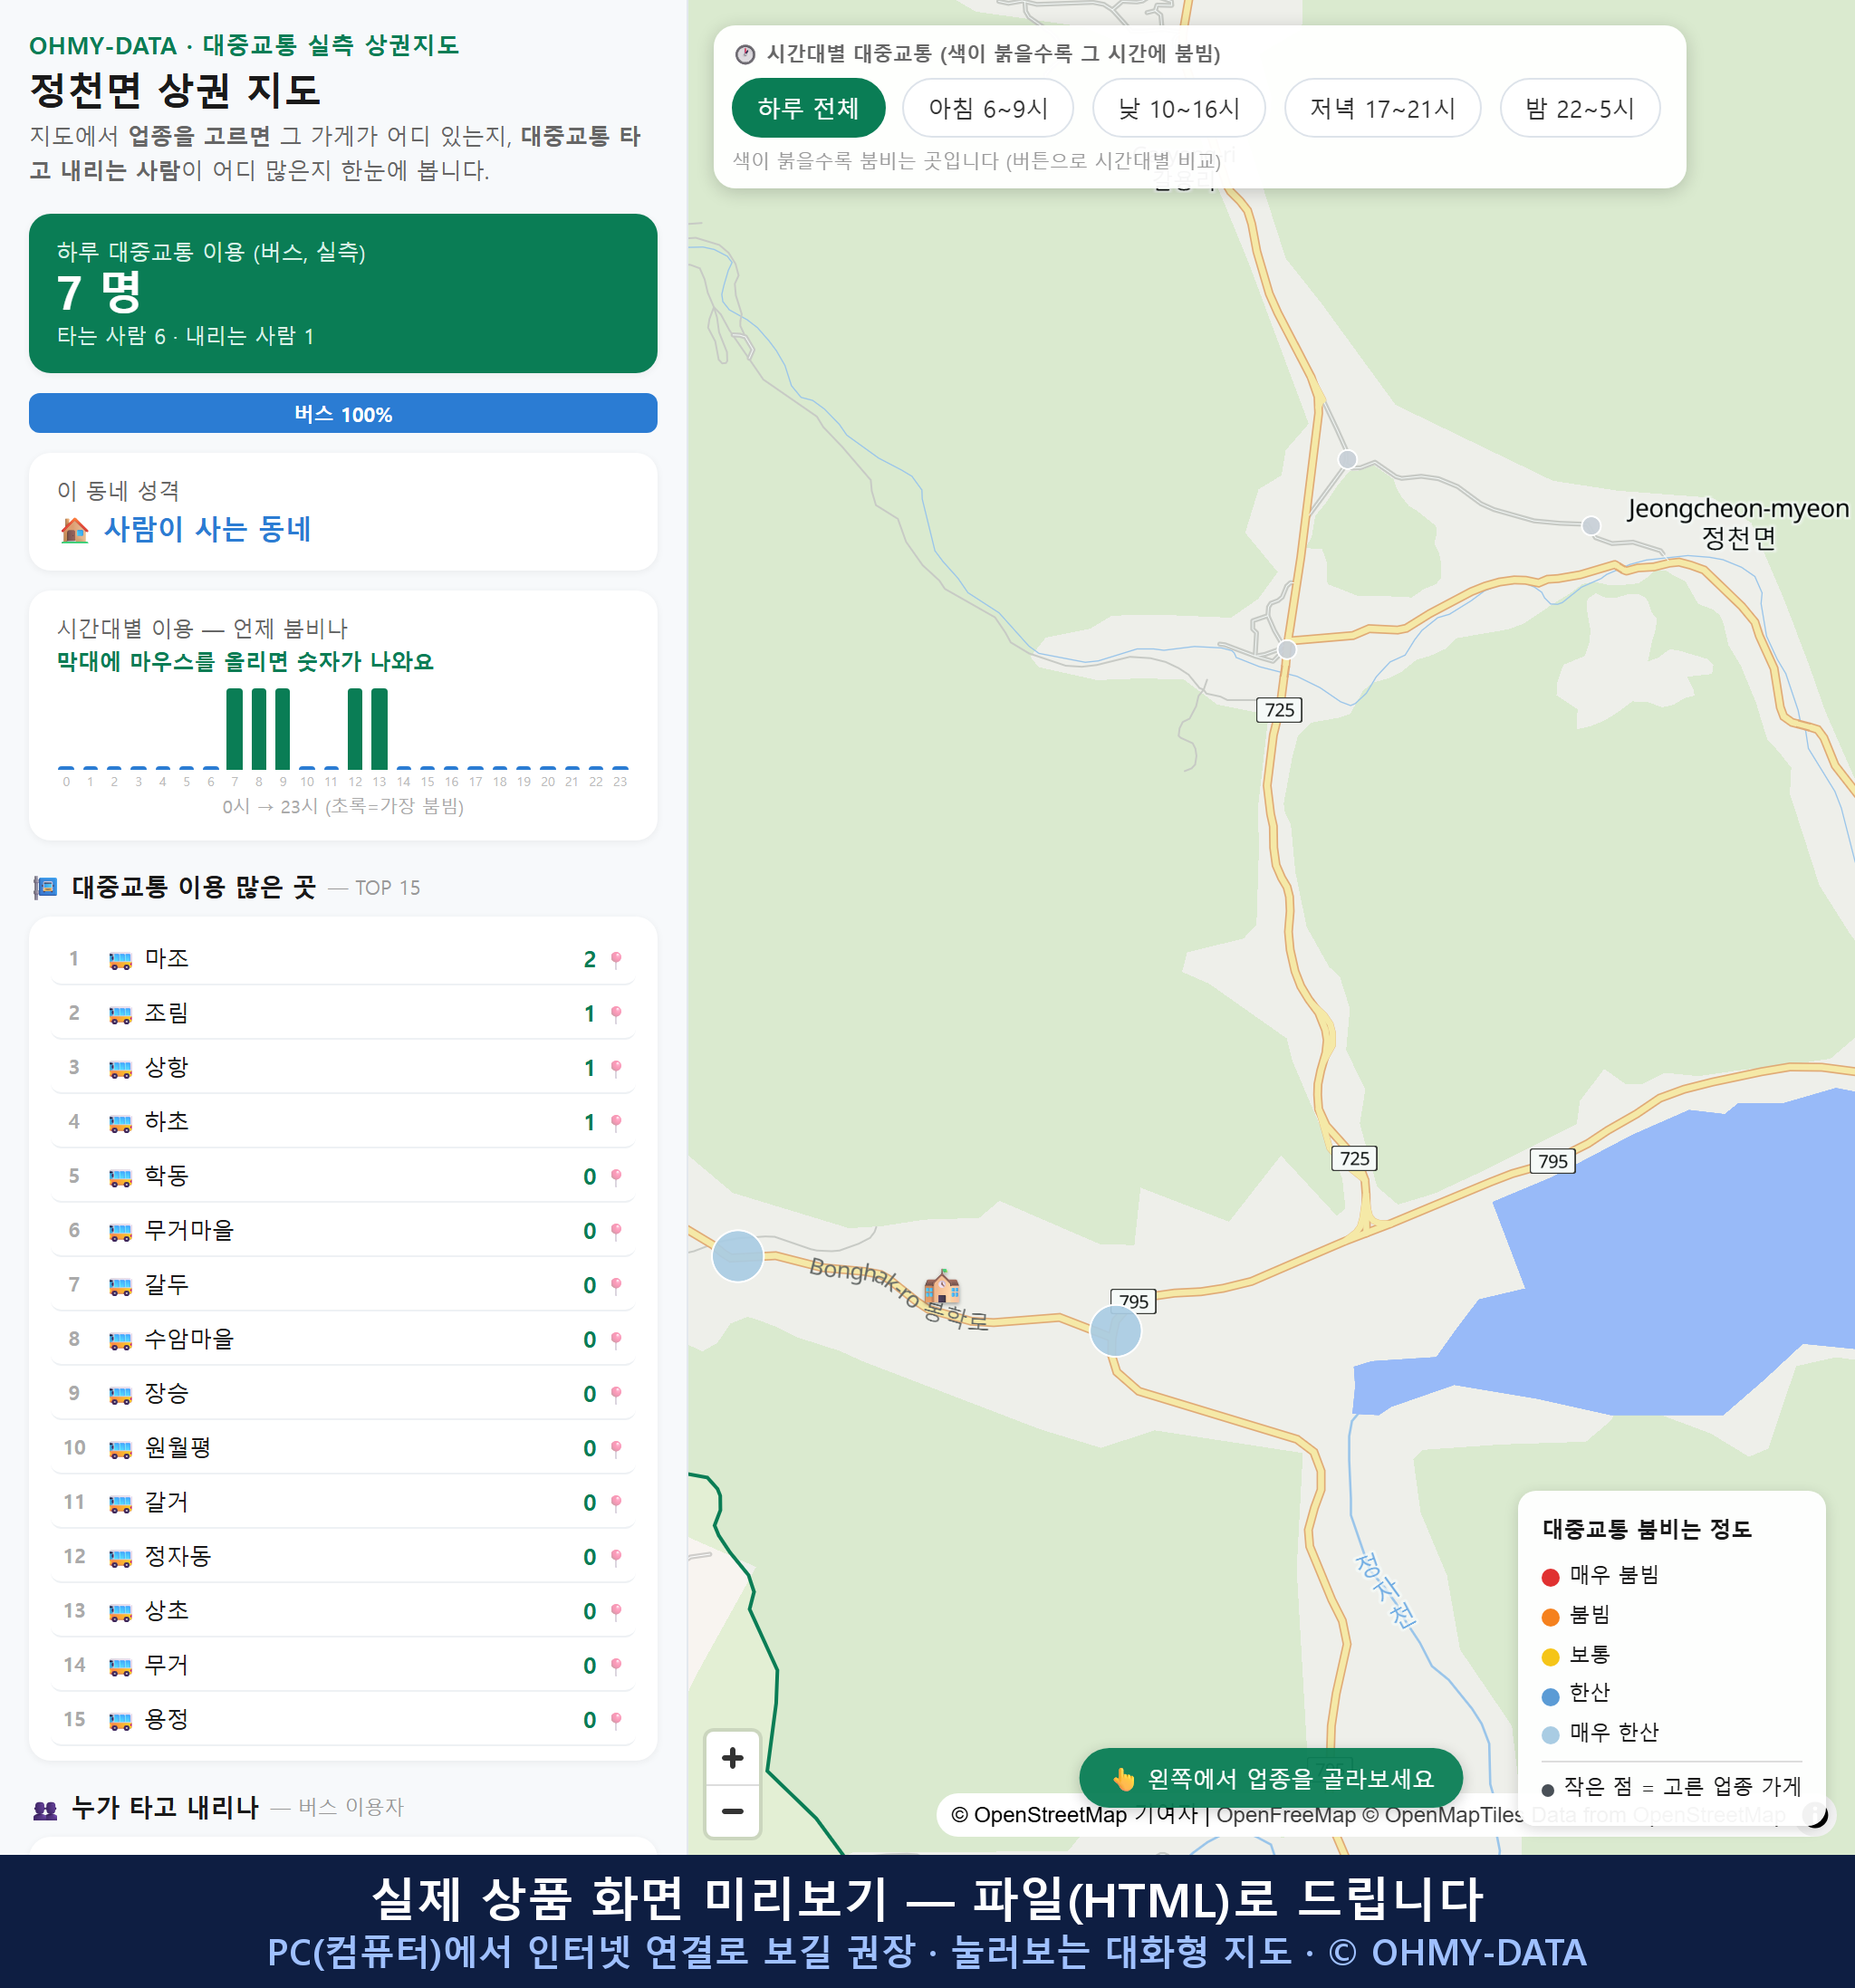The height and width of the screenshot is (1988, 1855).
Task: Click the map pin icon for 무거마을
Action: [x=616, y=1231]
